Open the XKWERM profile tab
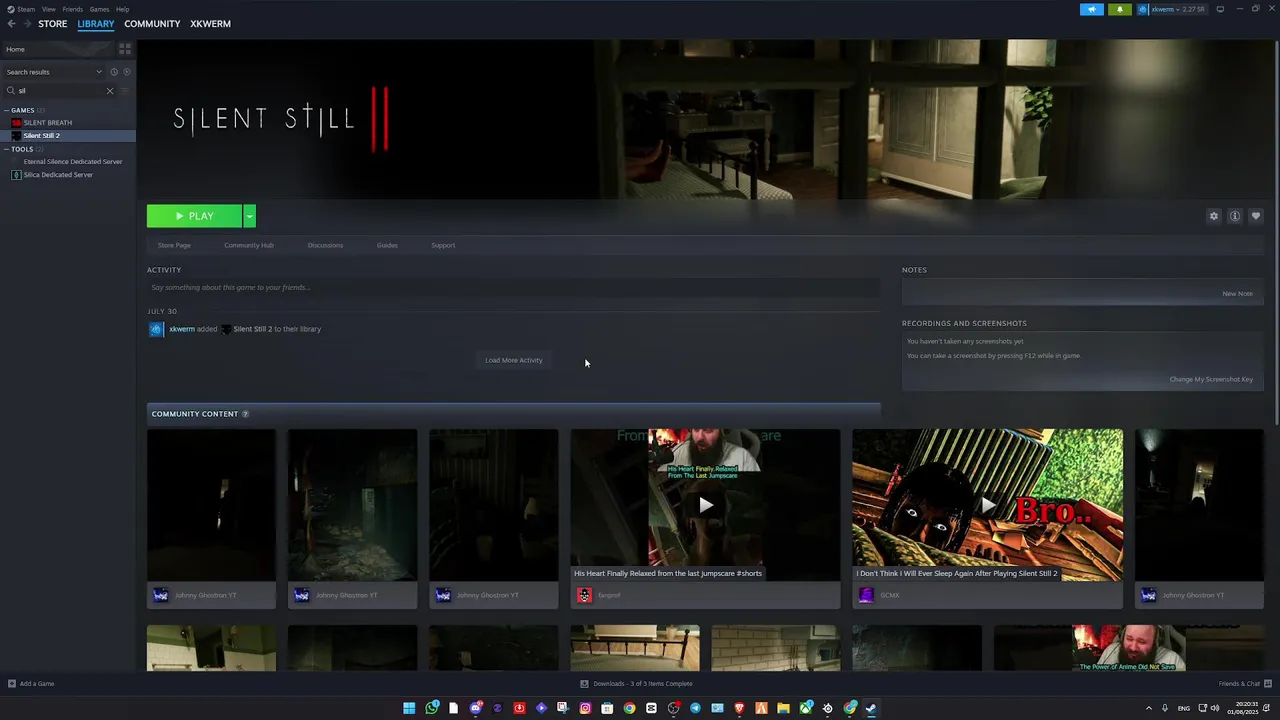 point(210,24)
